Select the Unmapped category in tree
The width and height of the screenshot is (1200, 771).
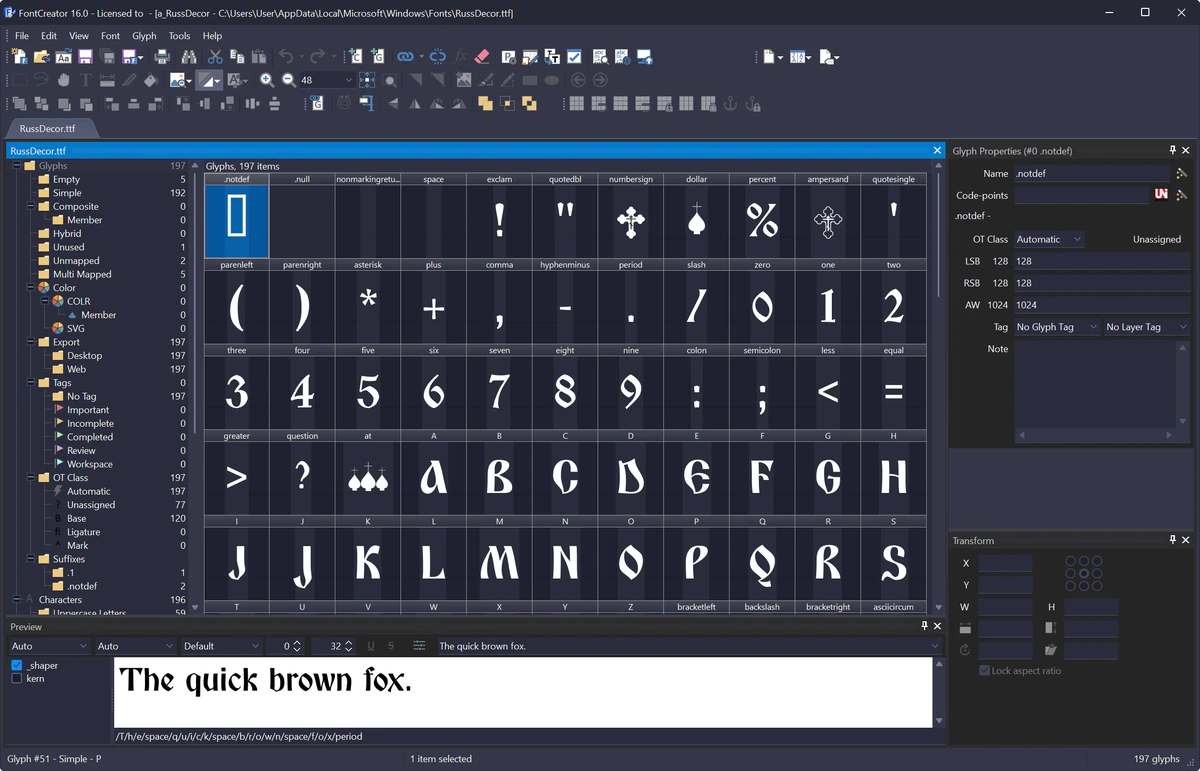click(76, 260)
